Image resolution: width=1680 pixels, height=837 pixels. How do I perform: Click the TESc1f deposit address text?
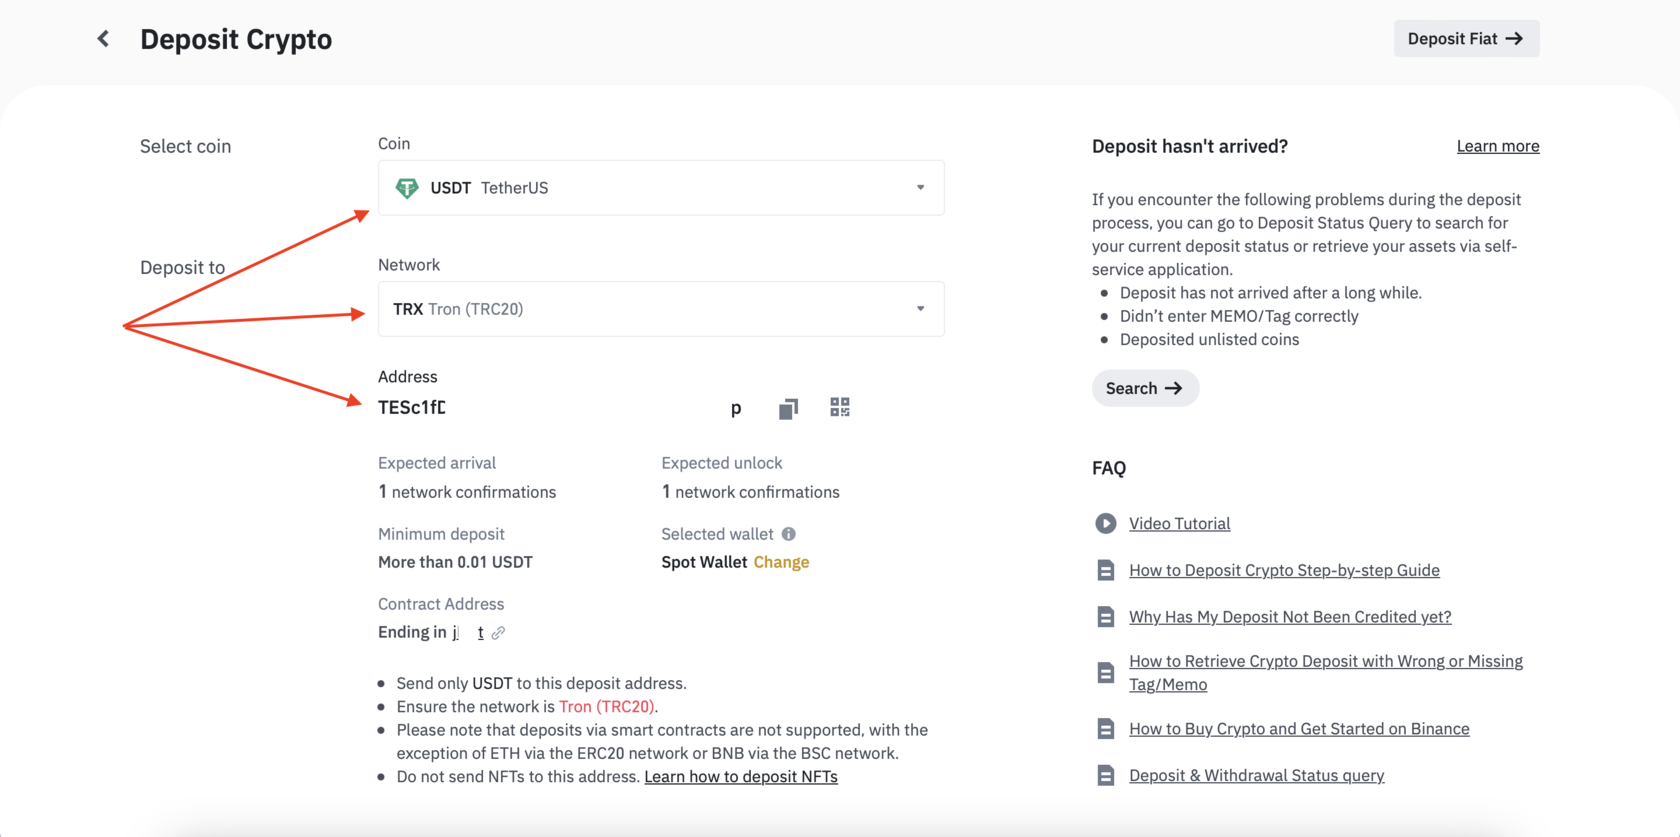click(412, 407)
